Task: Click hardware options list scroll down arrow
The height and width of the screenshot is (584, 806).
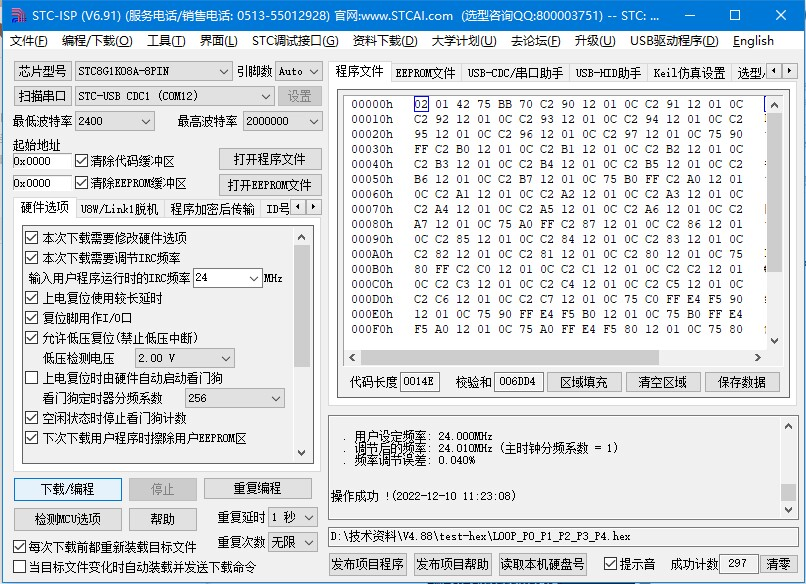Action: tap(302, 452)
